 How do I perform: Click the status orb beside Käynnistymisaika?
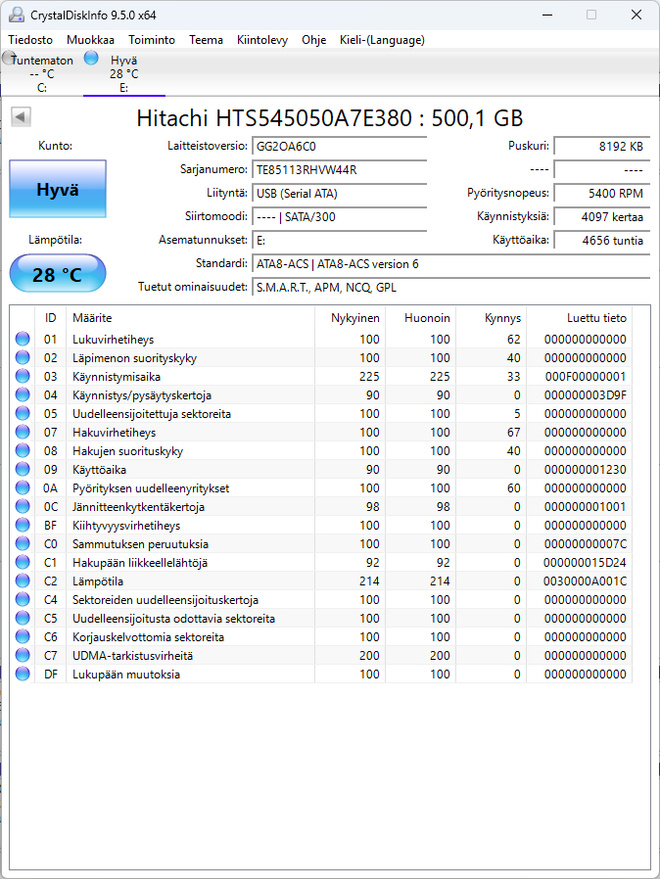click(22, 376)
